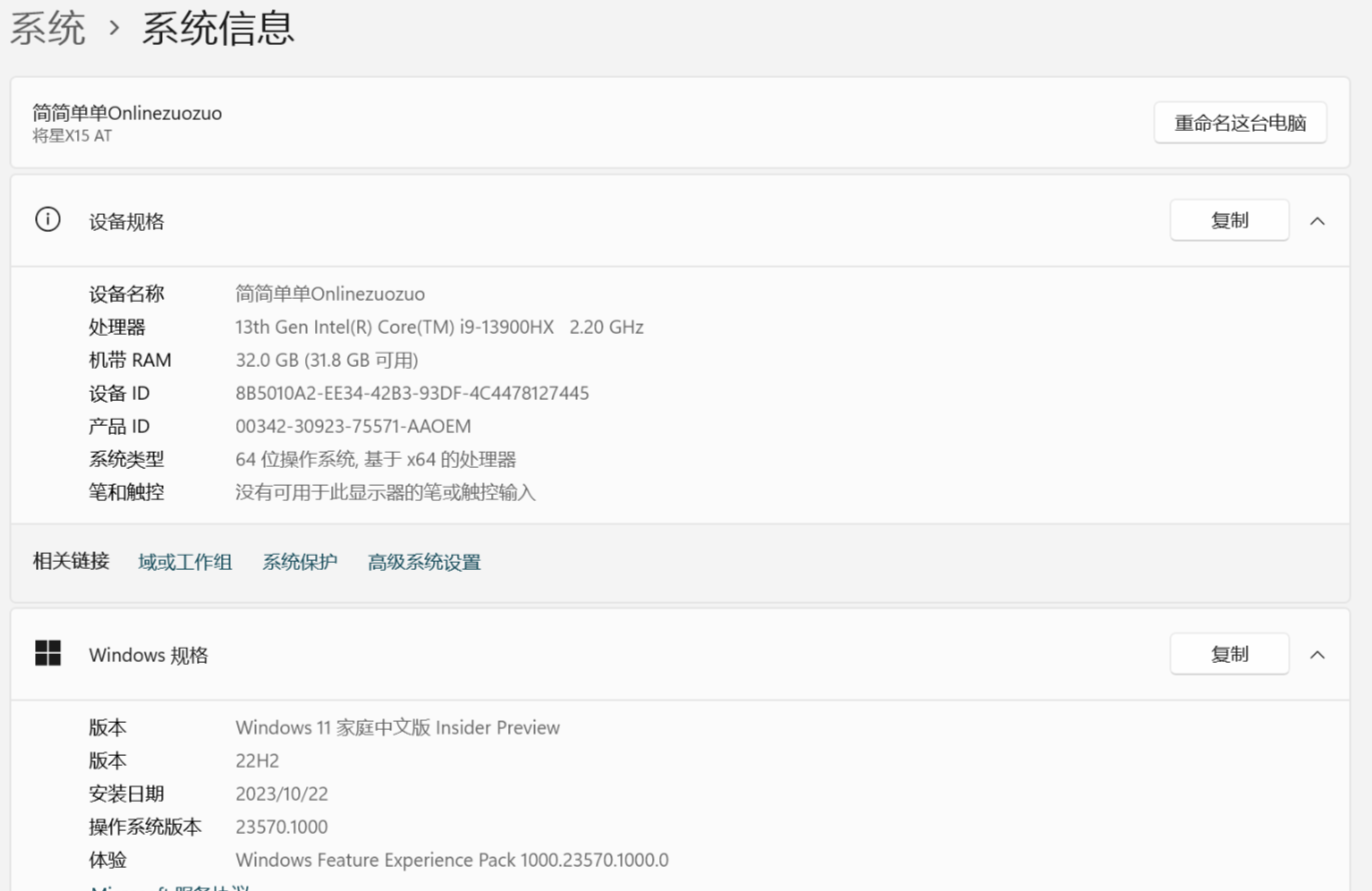Image resolution: width=1372 pixels, height=891 pixels.
Task: Select the RAM value 32.0 GB (31.8 GB 可用)
Action: pyautogui.click(x=327, y=360)
